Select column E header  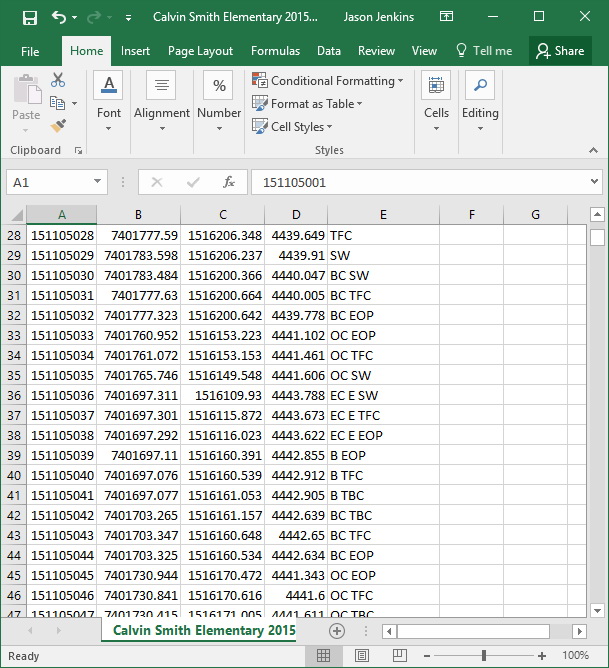click(x=383, y=215)
